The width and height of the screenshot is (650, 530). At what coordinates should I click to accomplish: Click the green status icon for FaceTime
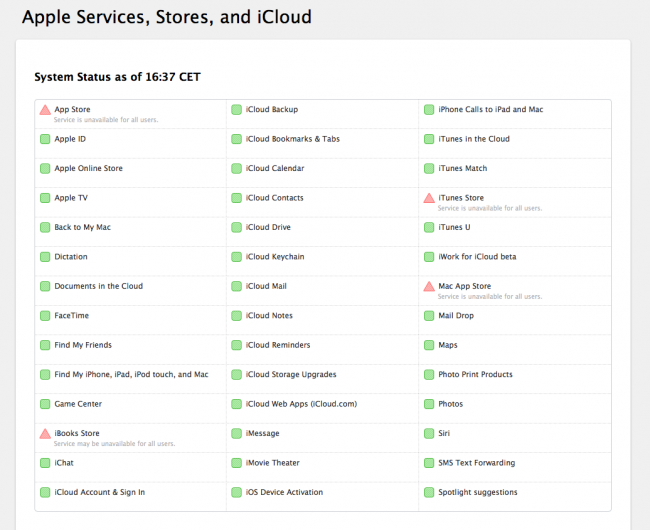pos(45,316)
